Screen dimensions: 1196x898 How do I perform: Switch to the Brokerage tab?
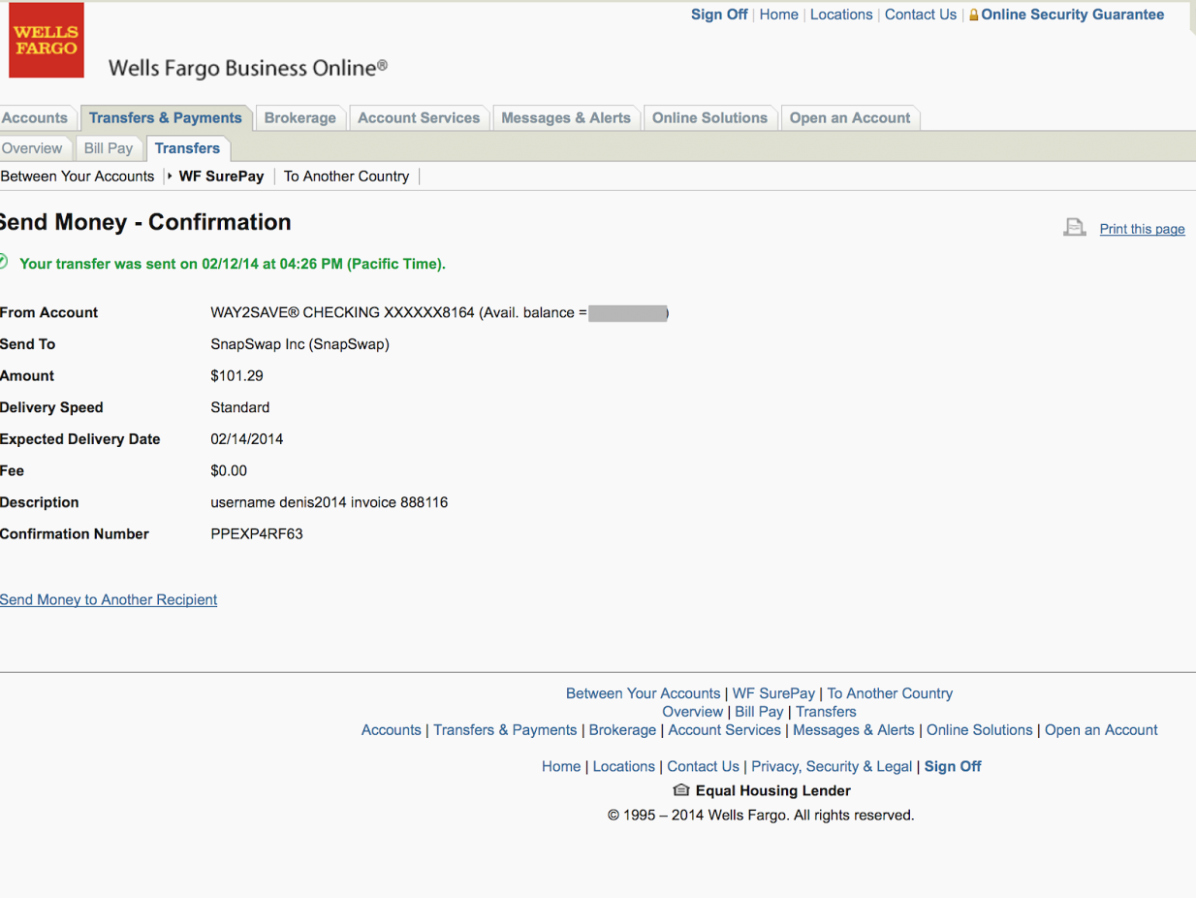tap(300, 117)
